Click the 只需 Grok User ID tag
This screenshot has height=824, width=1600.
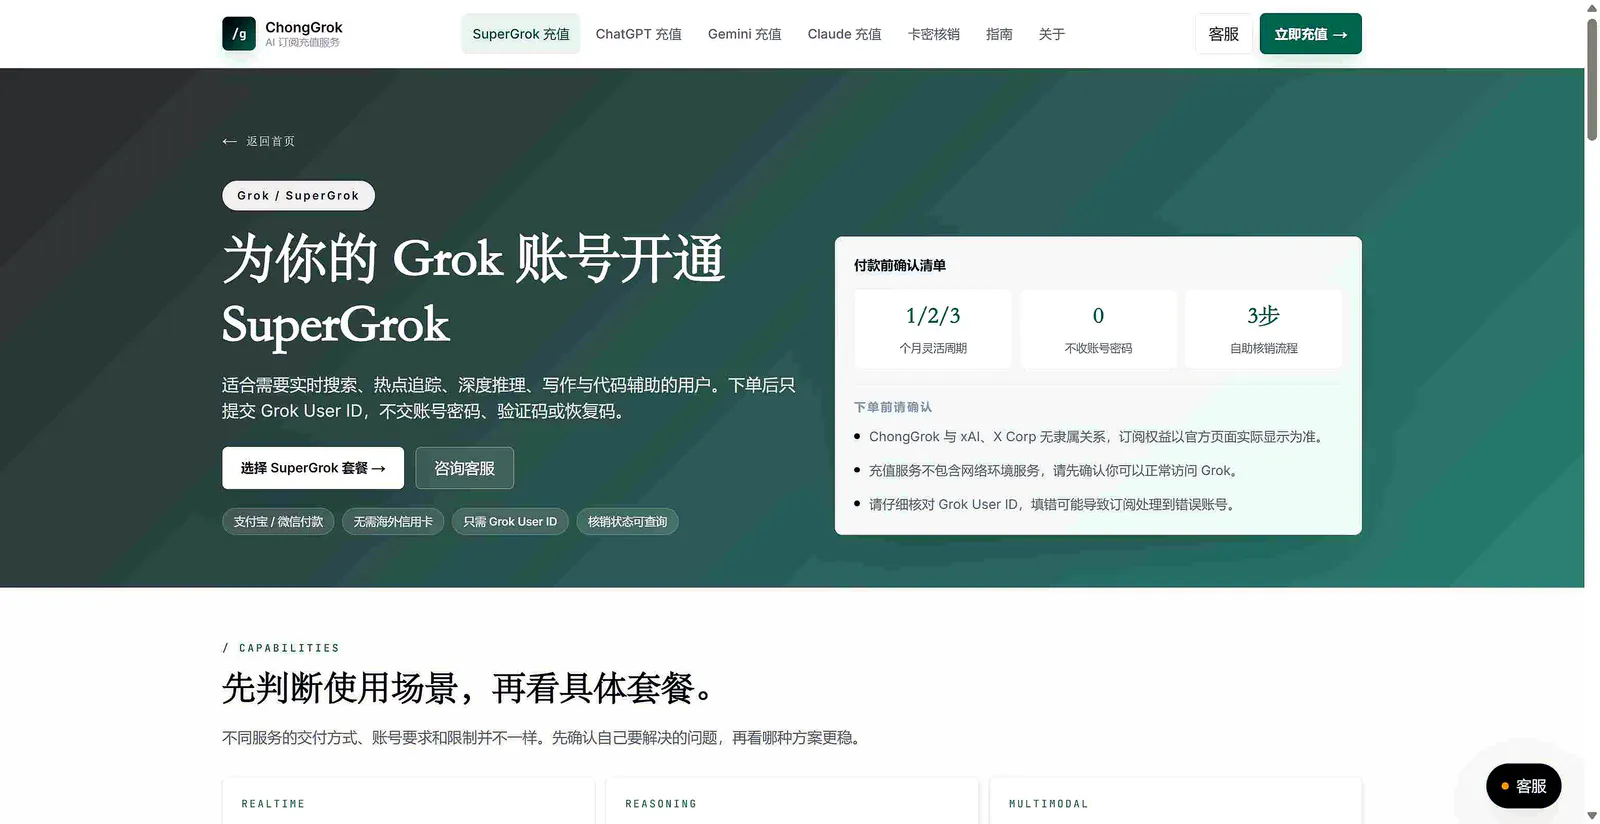point(510,522)
